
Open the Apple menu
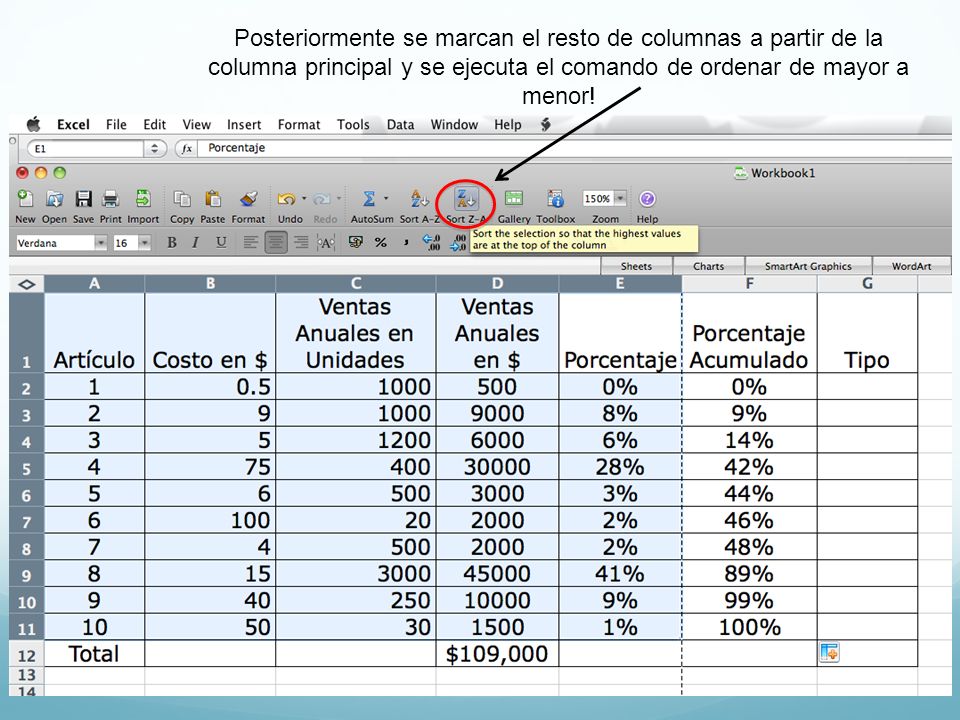(x=34, y=124)
